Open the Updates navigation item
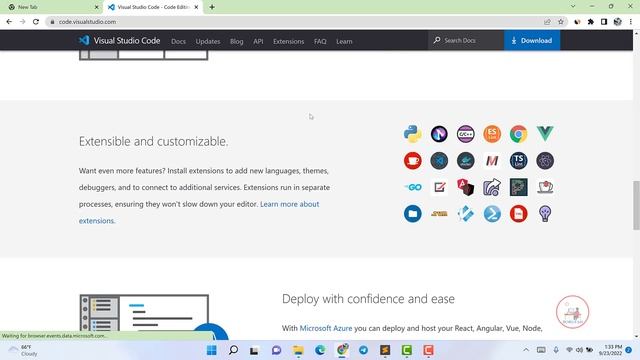This screenshot has height=360, width=640. [208, 41]
